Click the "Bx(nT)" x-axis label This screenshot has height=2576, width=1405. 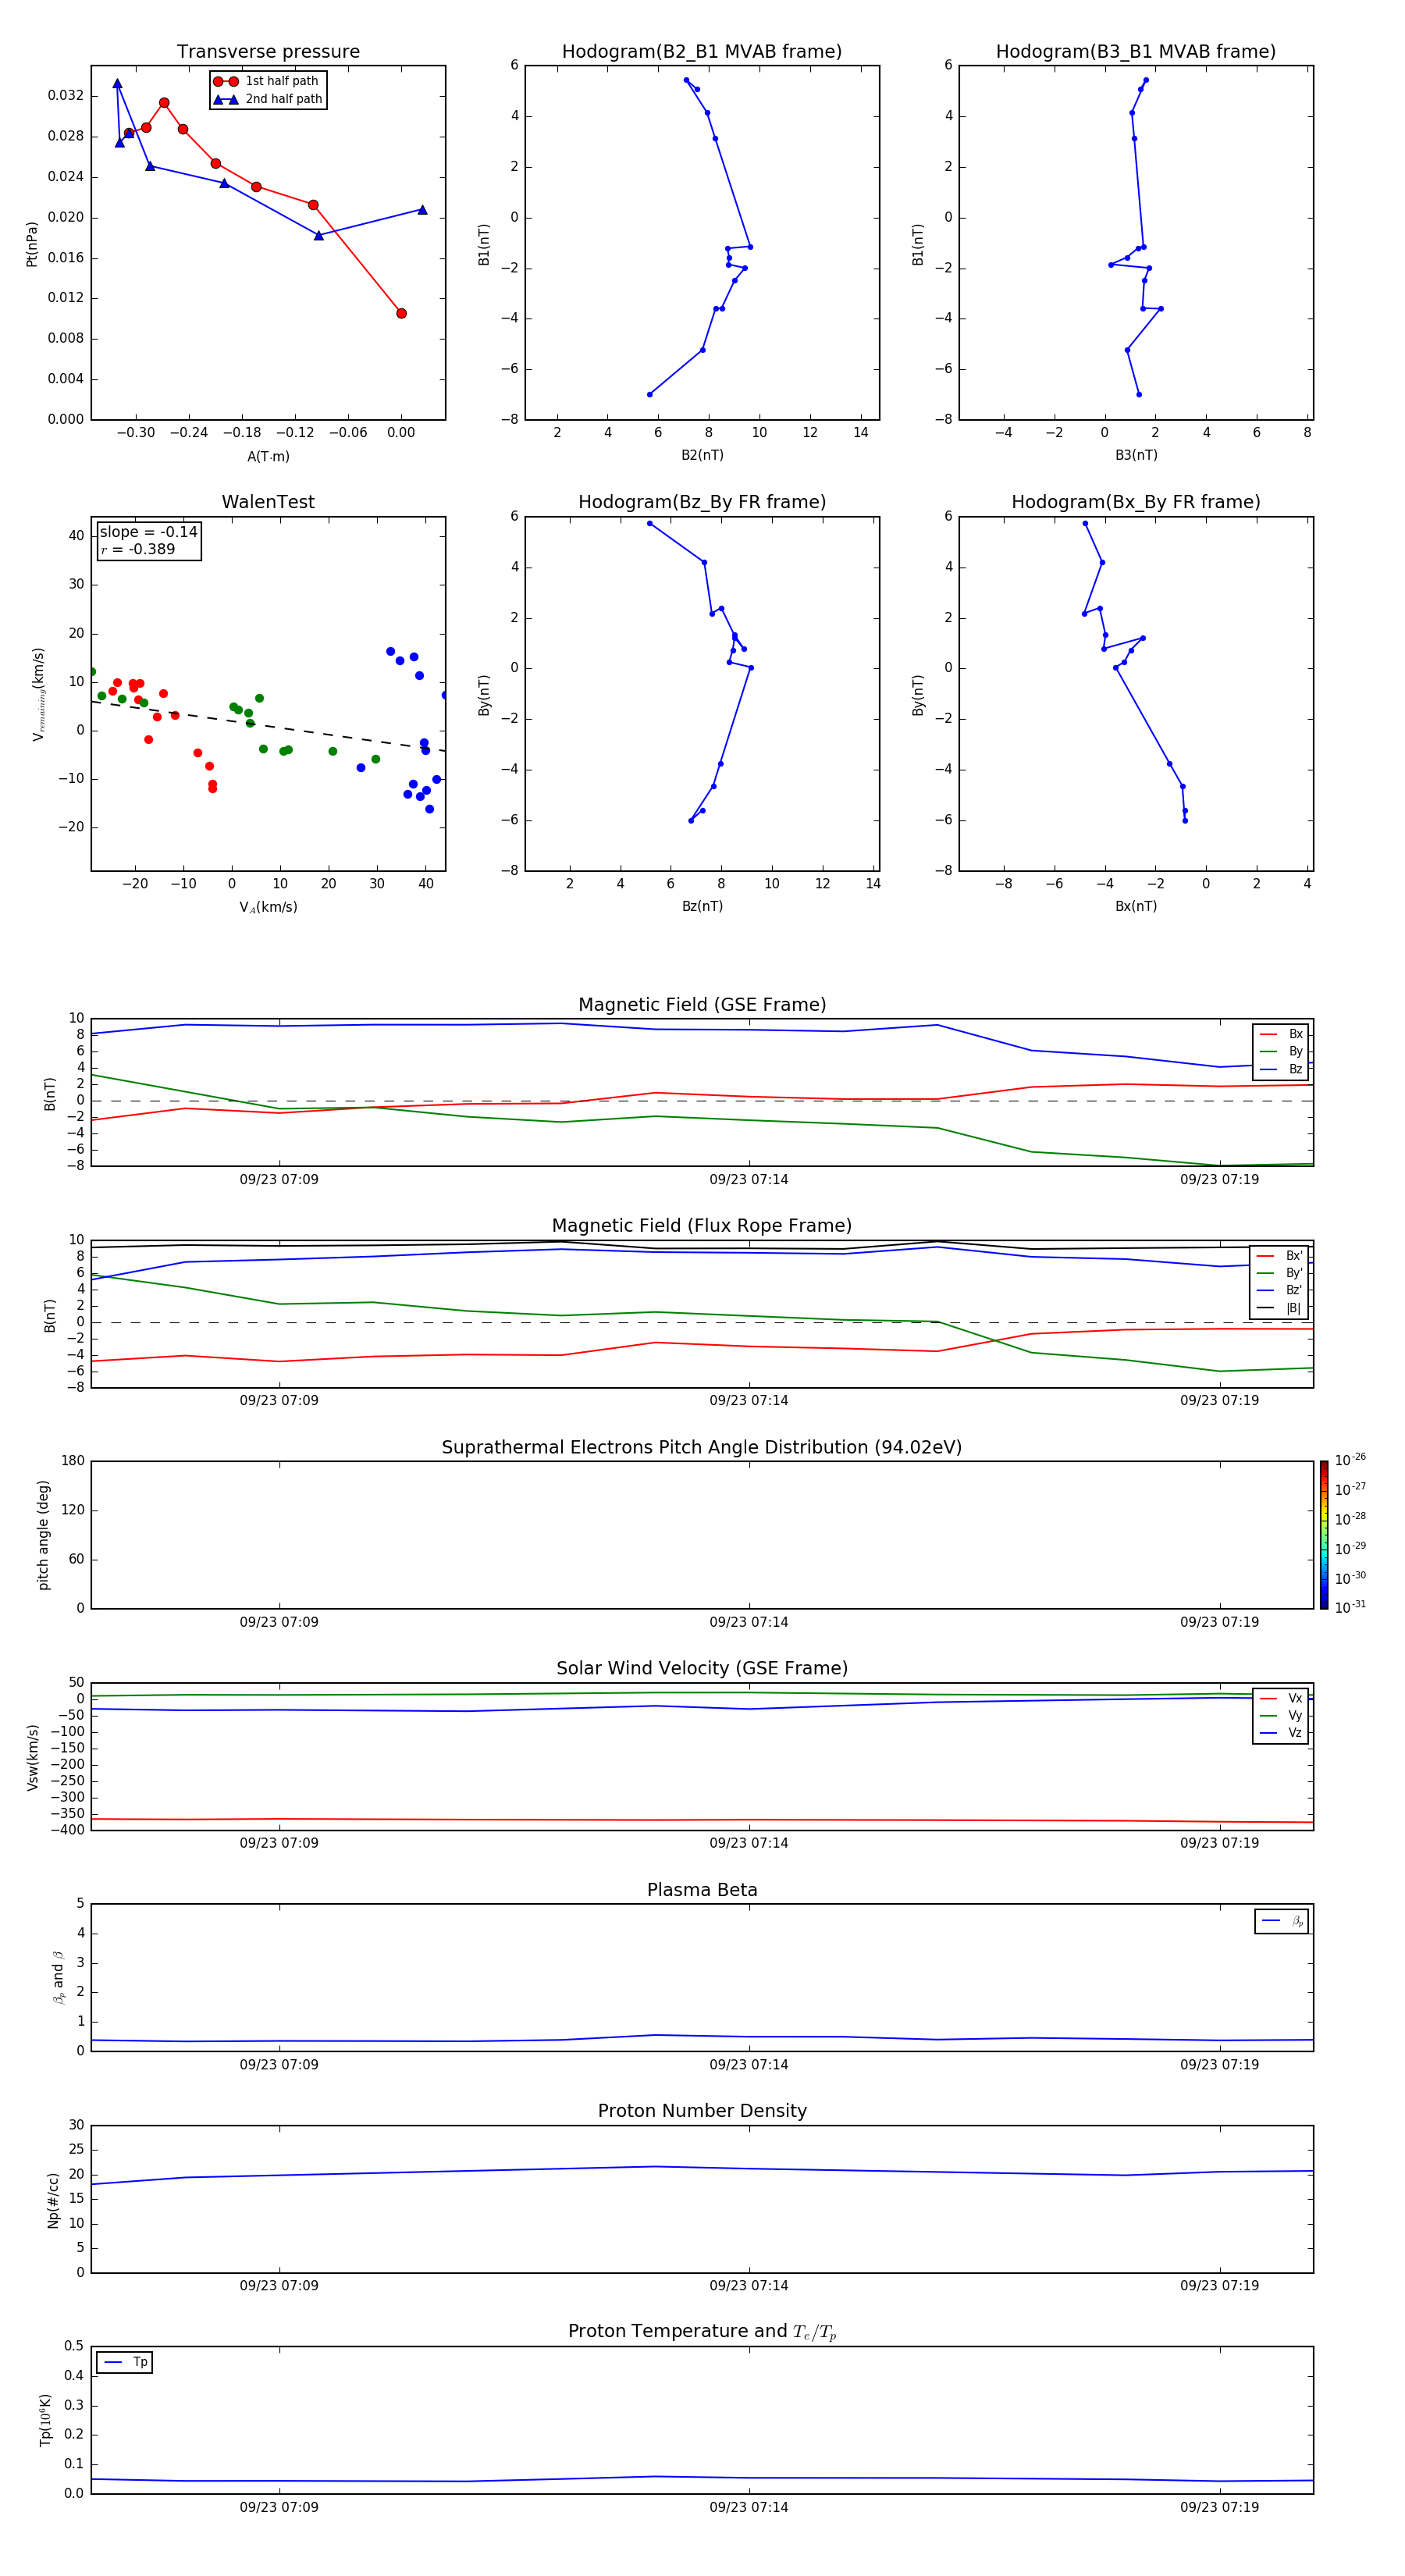[1136, 906]
